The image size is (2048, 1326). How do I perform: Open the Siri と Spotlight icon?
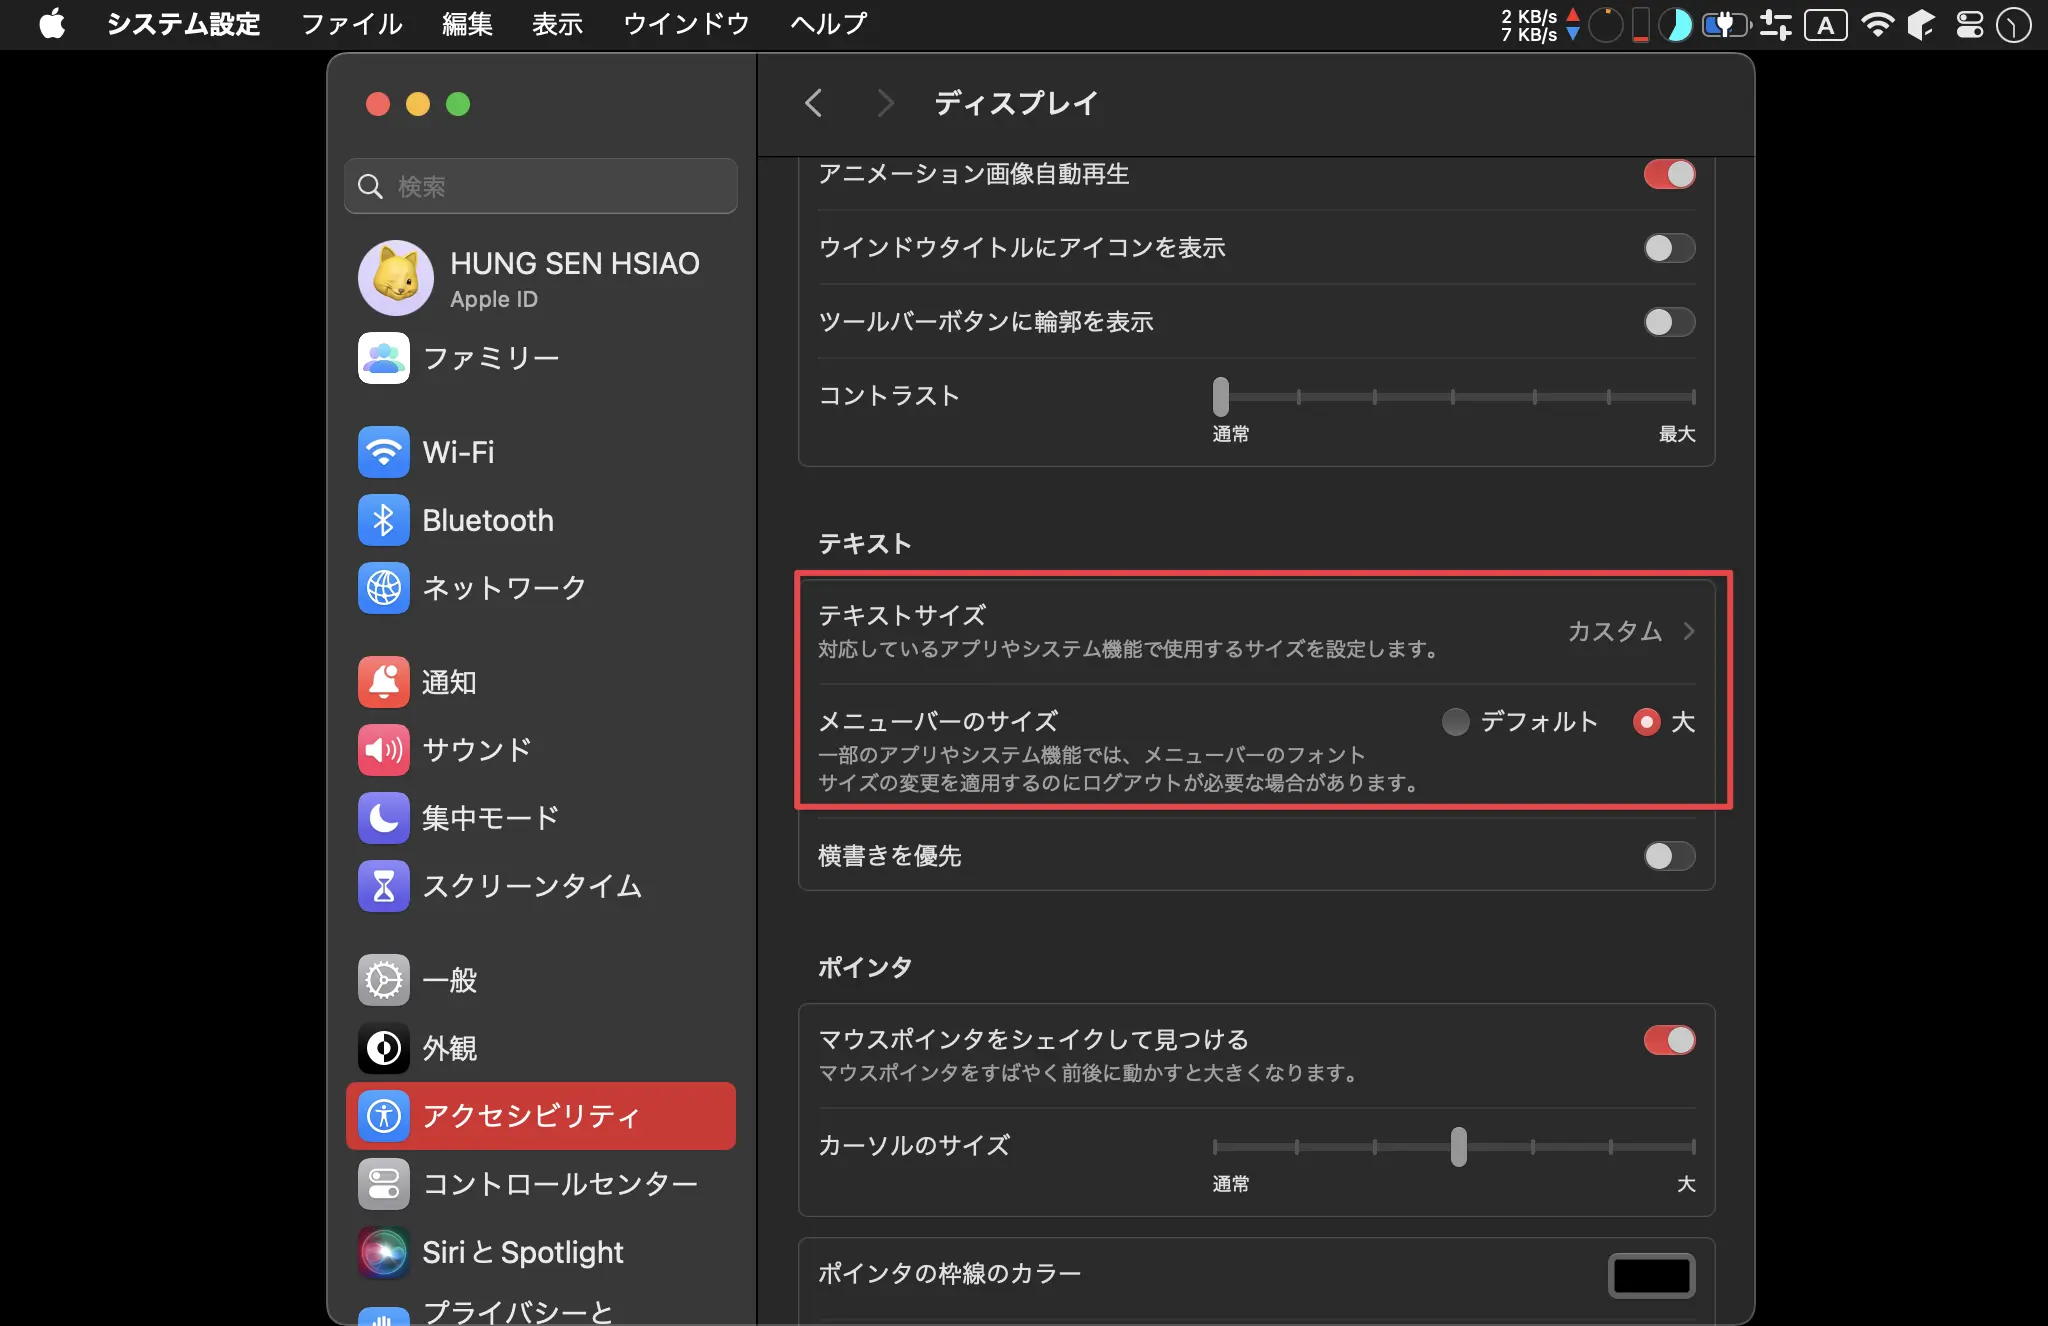pos(384,1252)
